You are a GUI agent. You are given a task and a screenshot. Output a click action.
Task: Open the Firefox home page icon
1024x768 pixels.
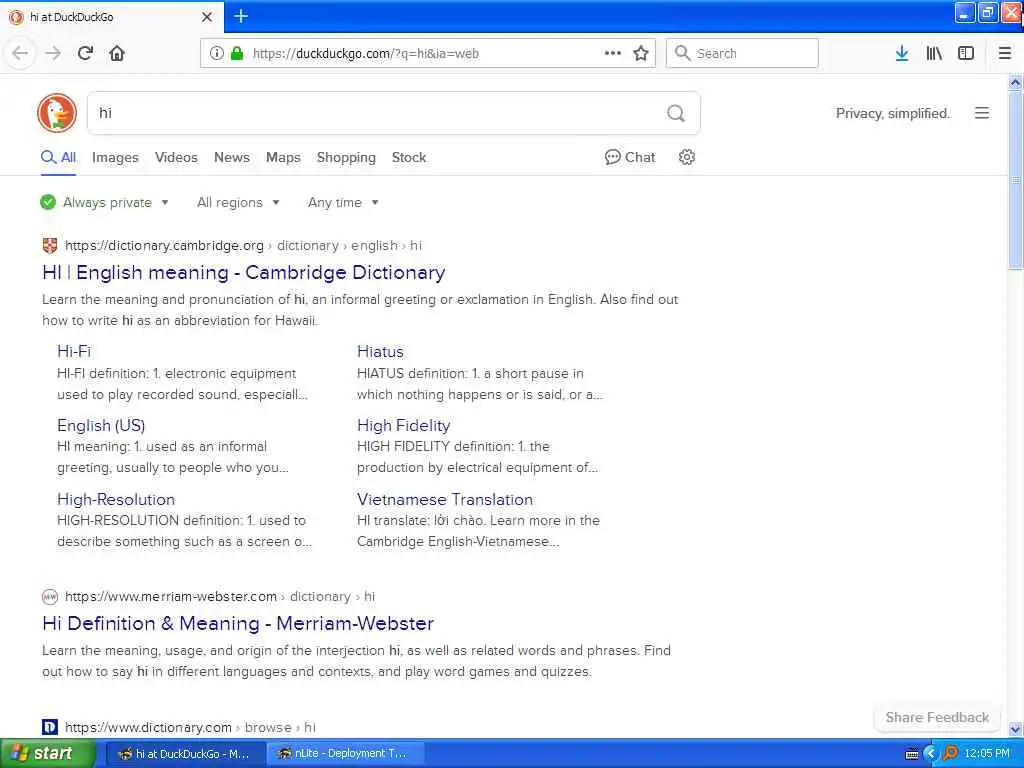tap(117, 53)
